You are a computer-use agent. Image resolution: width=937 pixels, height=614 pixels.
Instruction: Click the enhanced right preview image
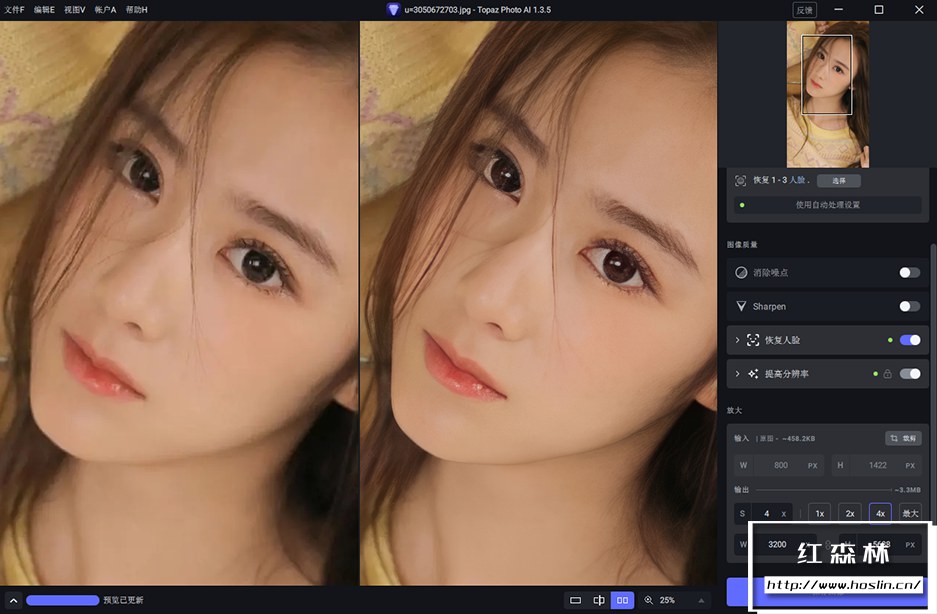point(538,303)
